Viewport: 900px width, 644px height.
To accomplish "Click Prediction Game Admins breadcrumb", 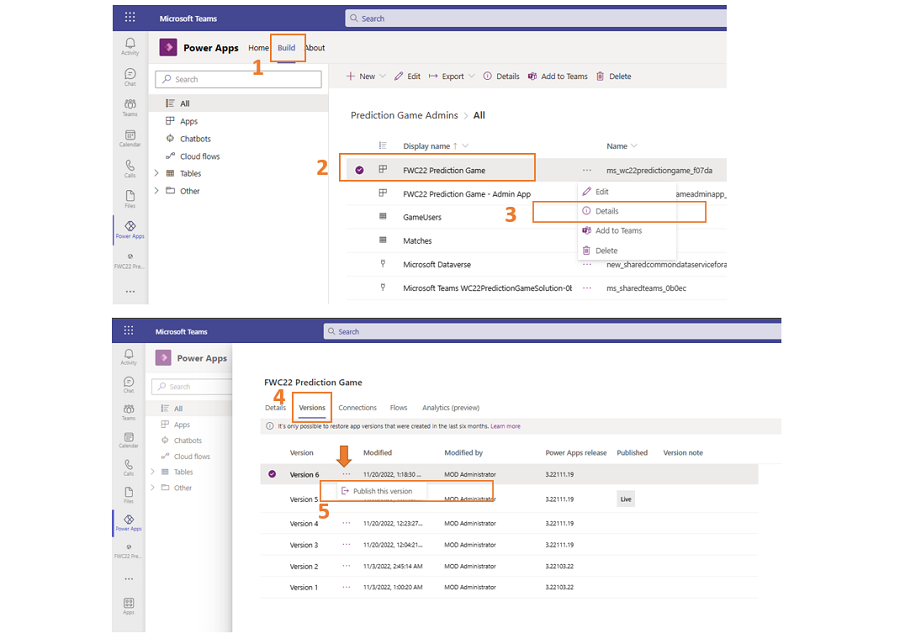I will point(404,115).
